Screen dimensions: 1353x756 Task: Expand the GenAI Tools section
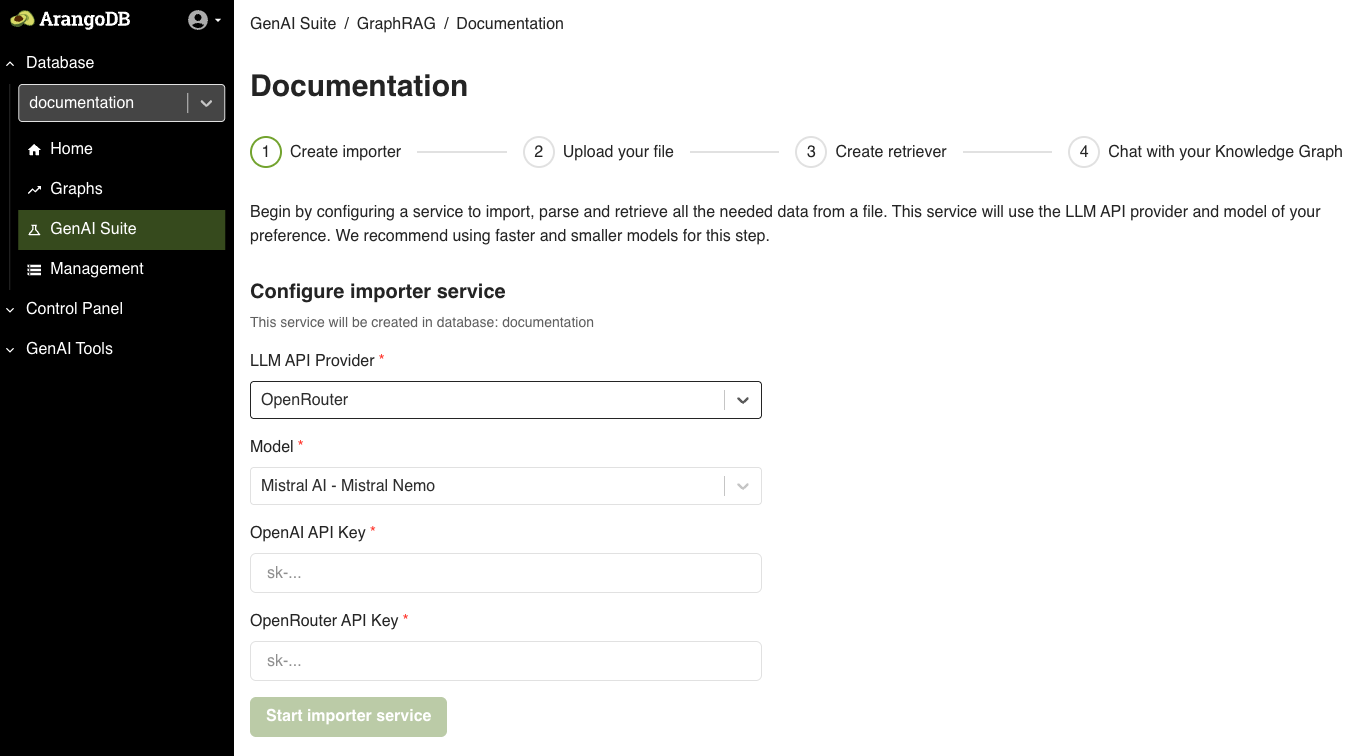point(59,348)
